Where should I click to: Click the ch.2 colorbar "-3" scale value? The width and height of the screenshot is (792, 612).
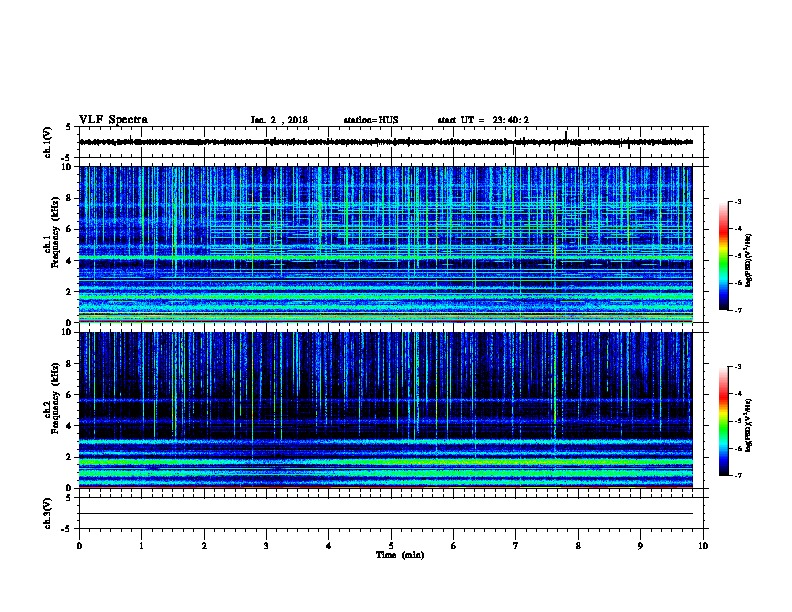(x=737, y=367)
